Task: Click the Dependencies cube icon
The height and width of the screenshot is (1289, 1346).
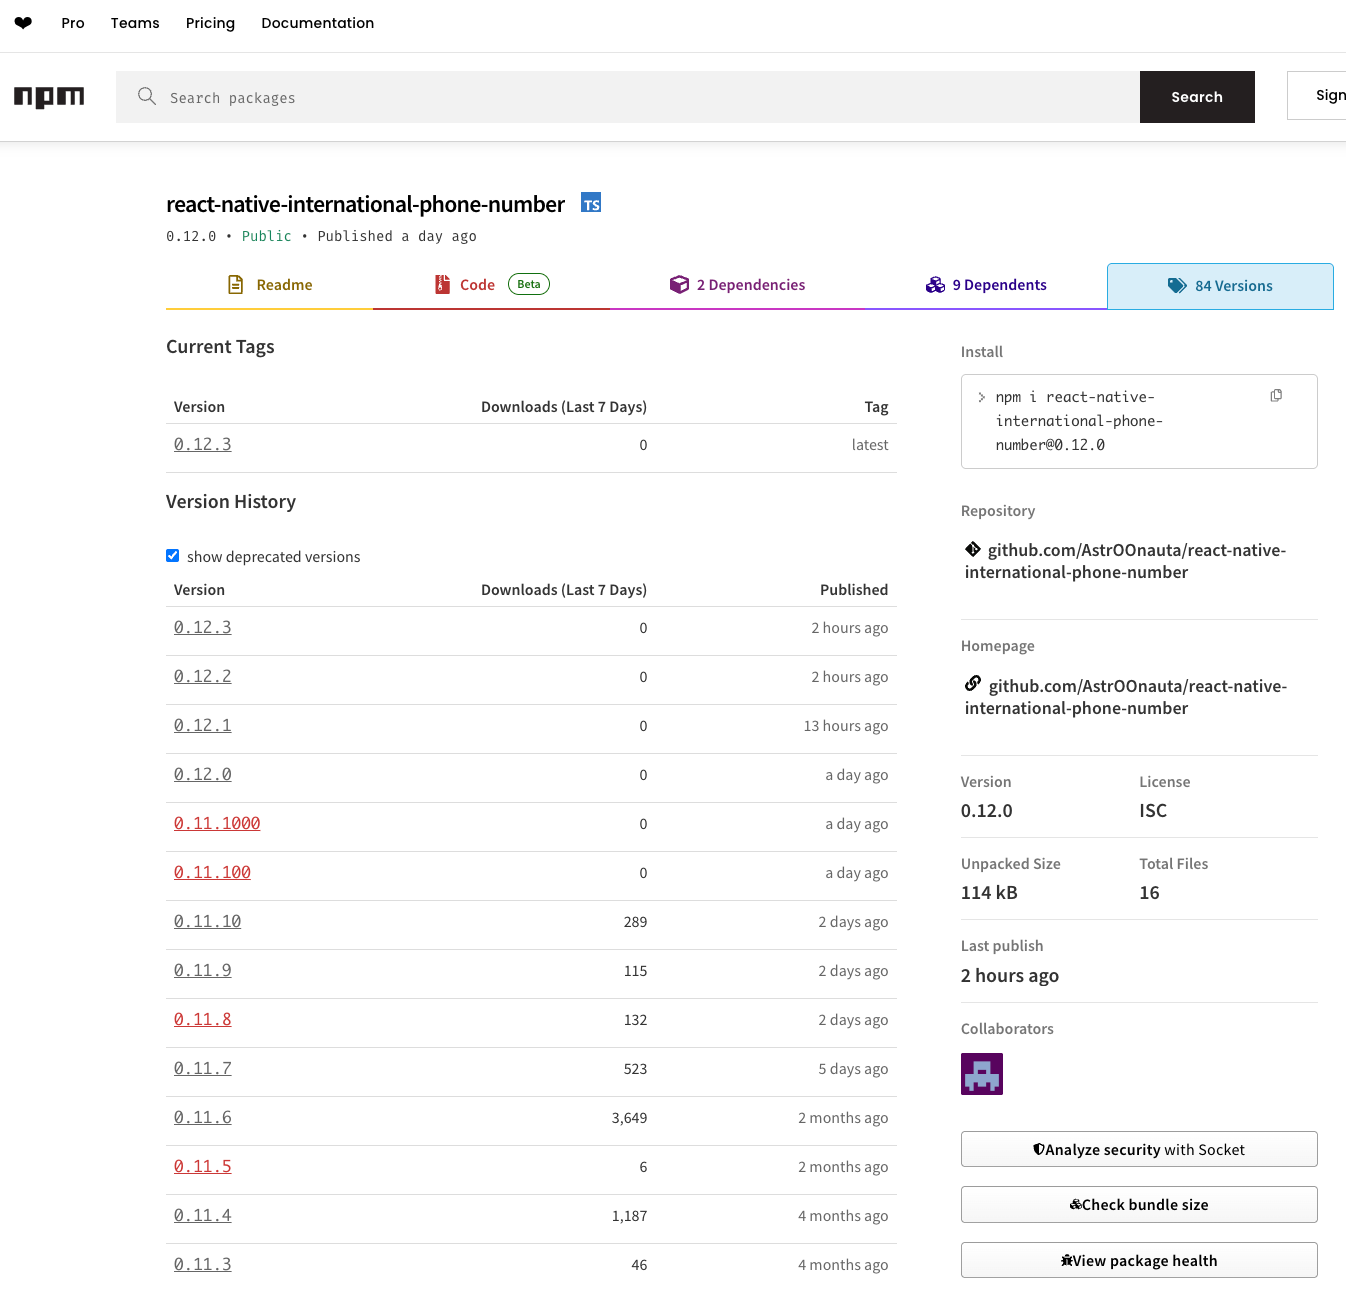Action: click(679, 285)
